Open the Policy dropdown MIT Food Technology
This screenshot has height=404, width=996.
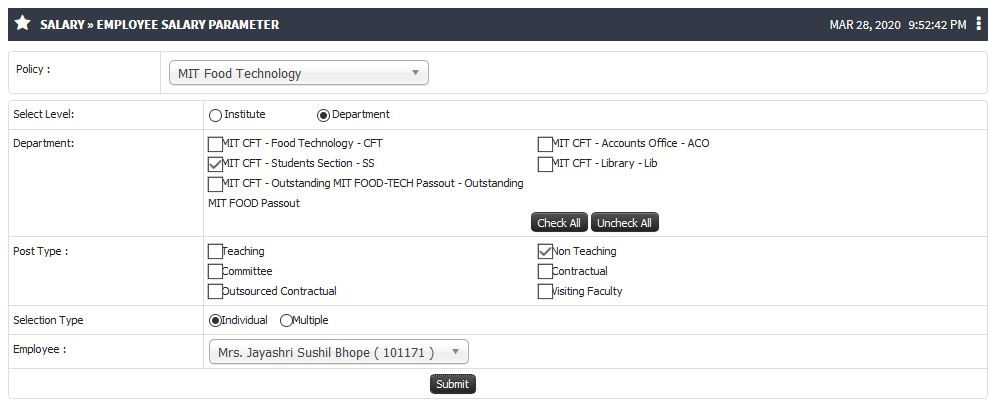[x=299, y=73]
